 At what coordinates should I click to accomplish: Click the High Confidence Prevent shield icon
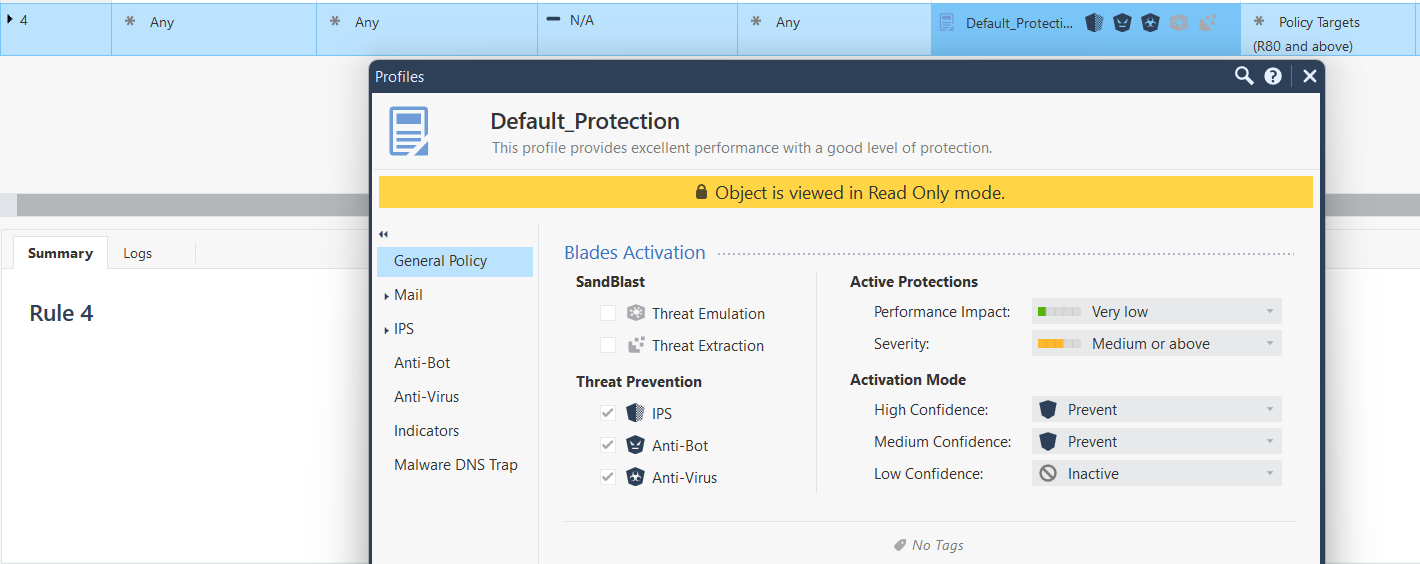click(1048, 410)
